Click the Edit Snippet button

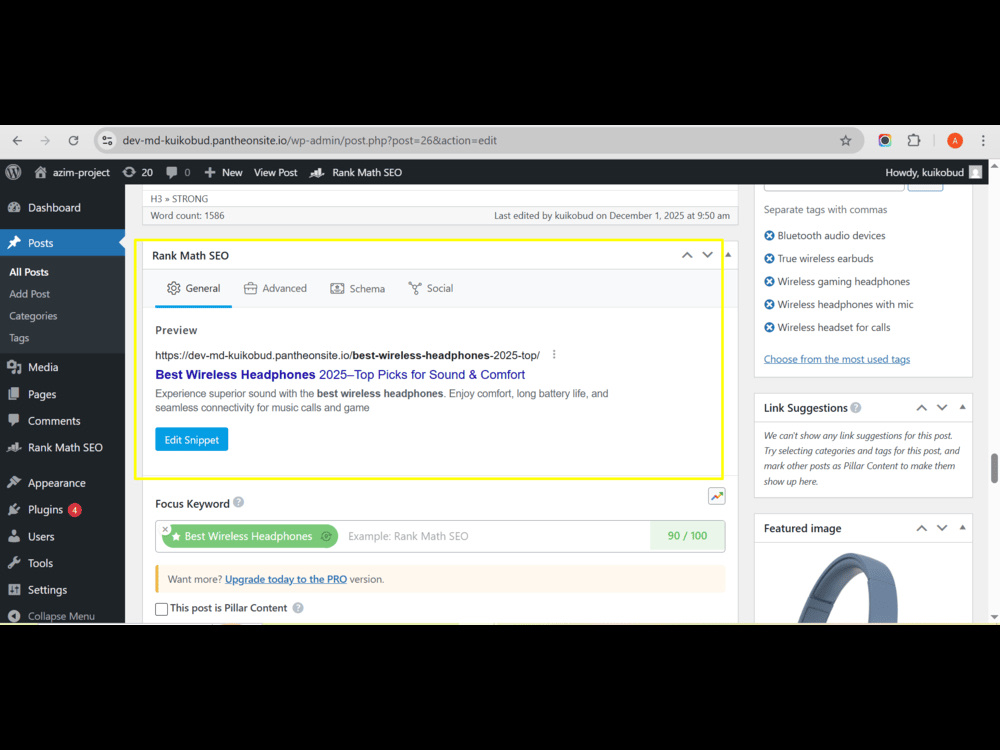191,439
